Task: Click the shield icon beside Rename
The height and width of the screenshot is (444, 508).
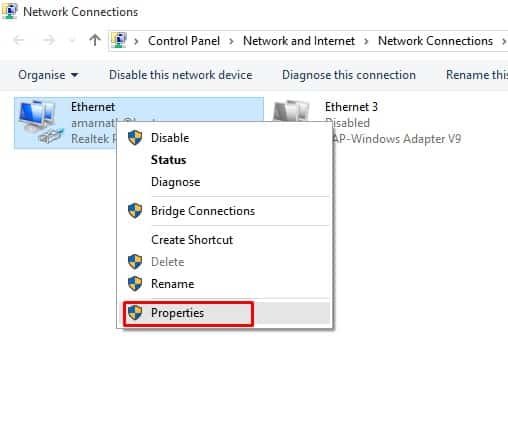Action: click(135, 284)
